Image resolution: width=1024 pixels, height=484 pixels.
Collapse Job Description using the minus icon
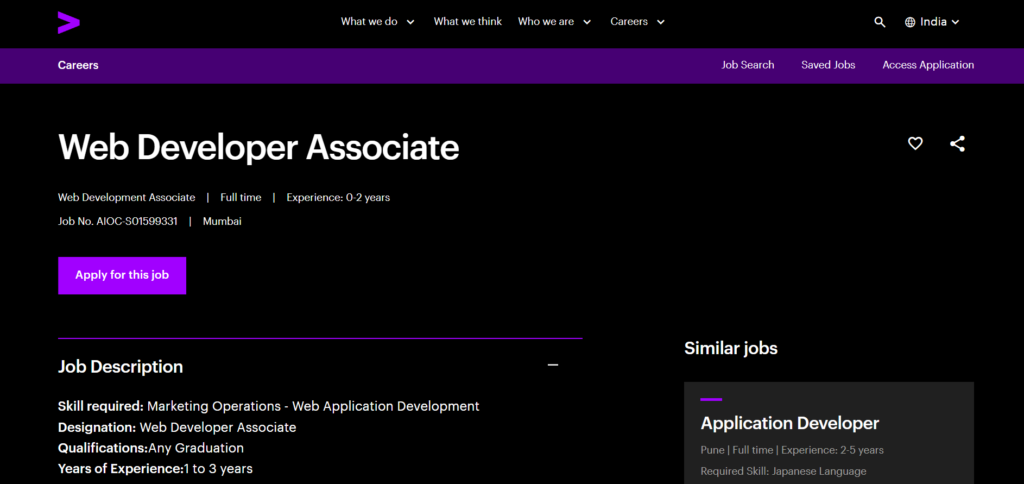click(553, 366)
